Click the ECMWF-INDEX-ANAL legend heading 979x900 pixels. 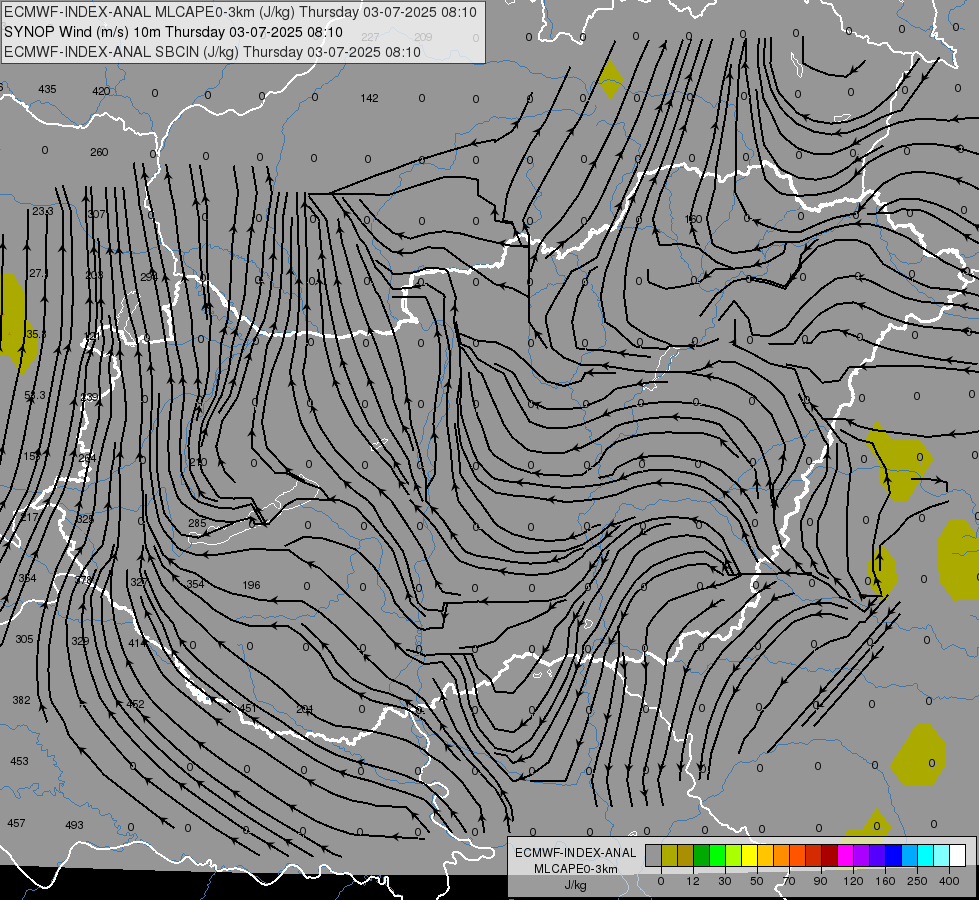(575, 853)
